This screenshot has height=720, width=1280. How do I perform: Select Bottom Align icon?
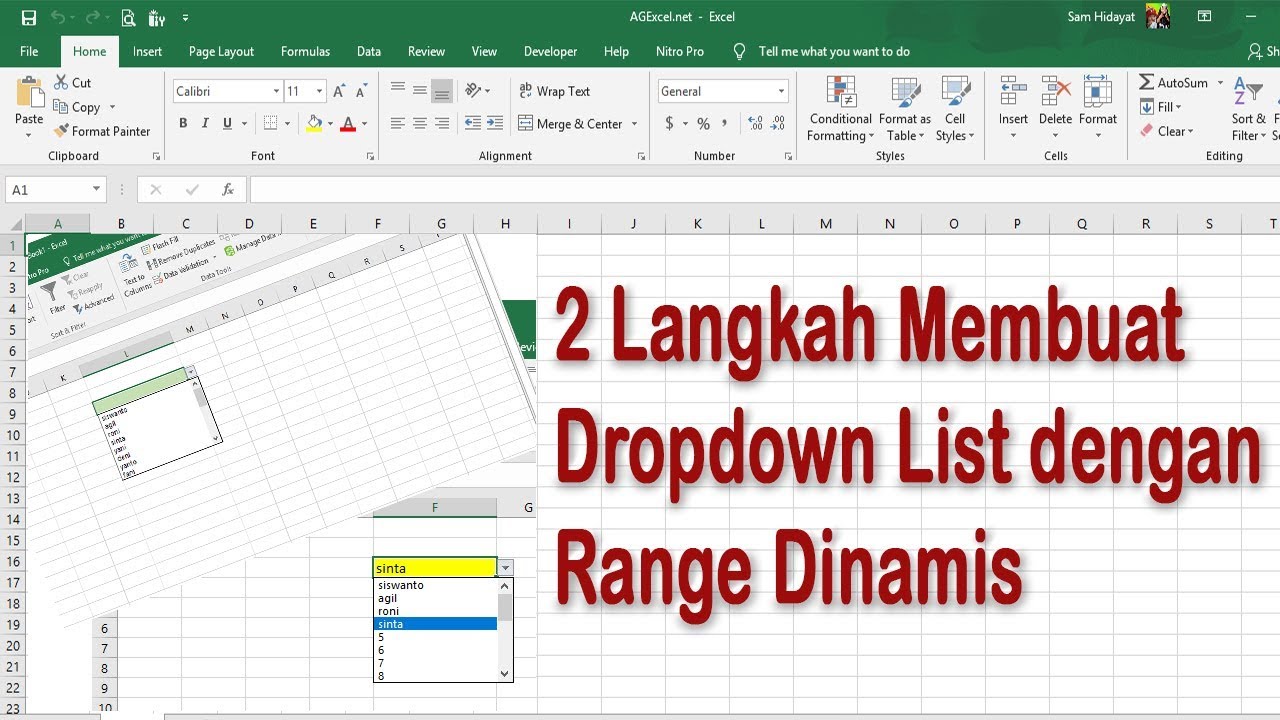[442, 91]
